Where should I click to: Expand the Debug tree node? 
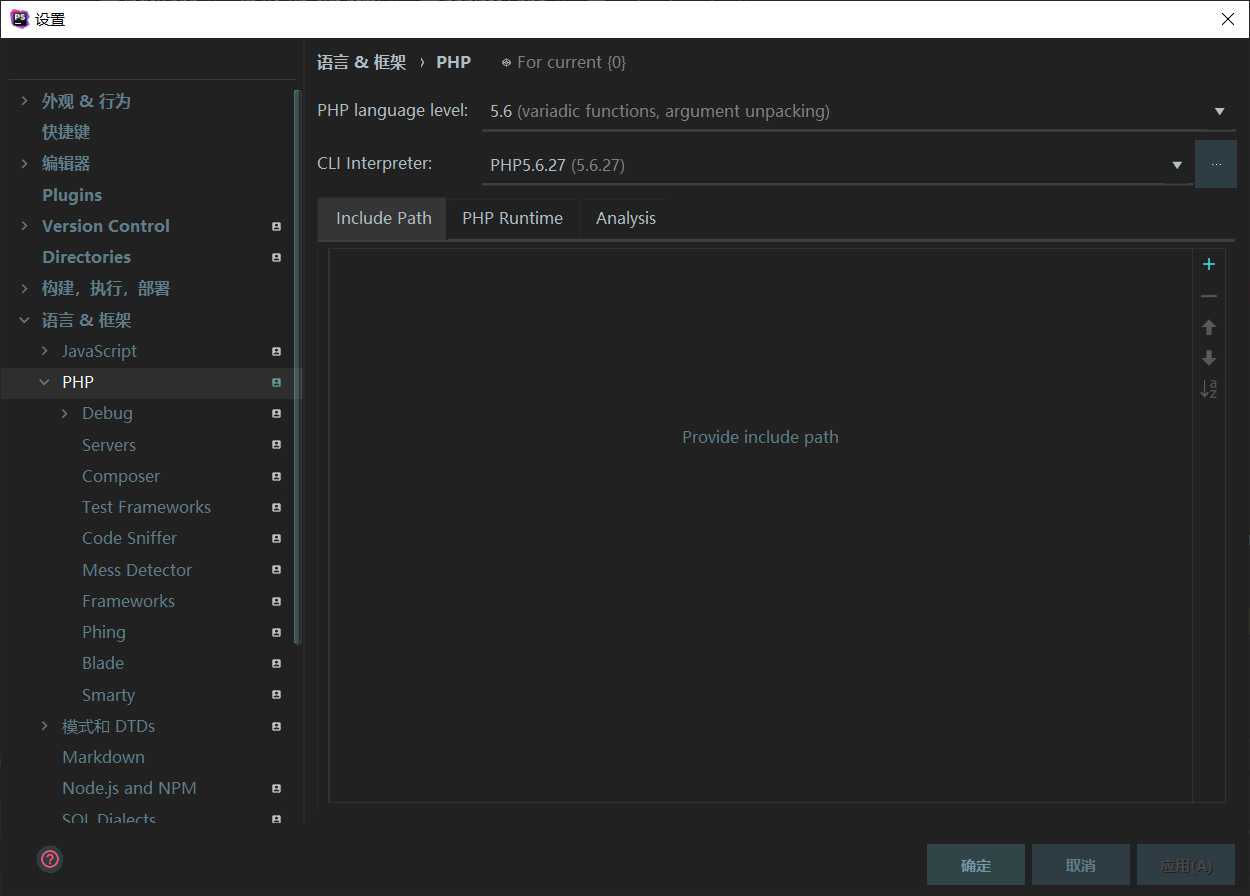click(x=65, y=413)
